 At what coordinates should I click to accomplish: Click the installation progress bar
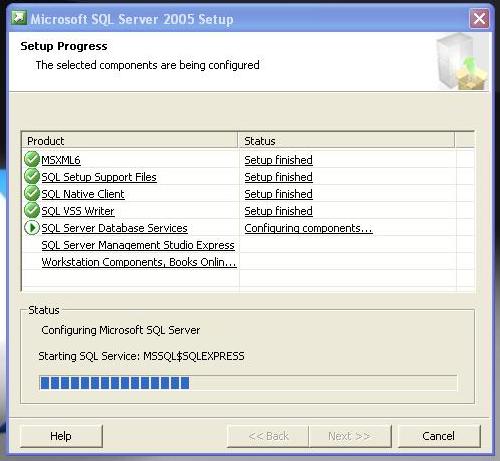pyautogui.click(x=248, y=383)
